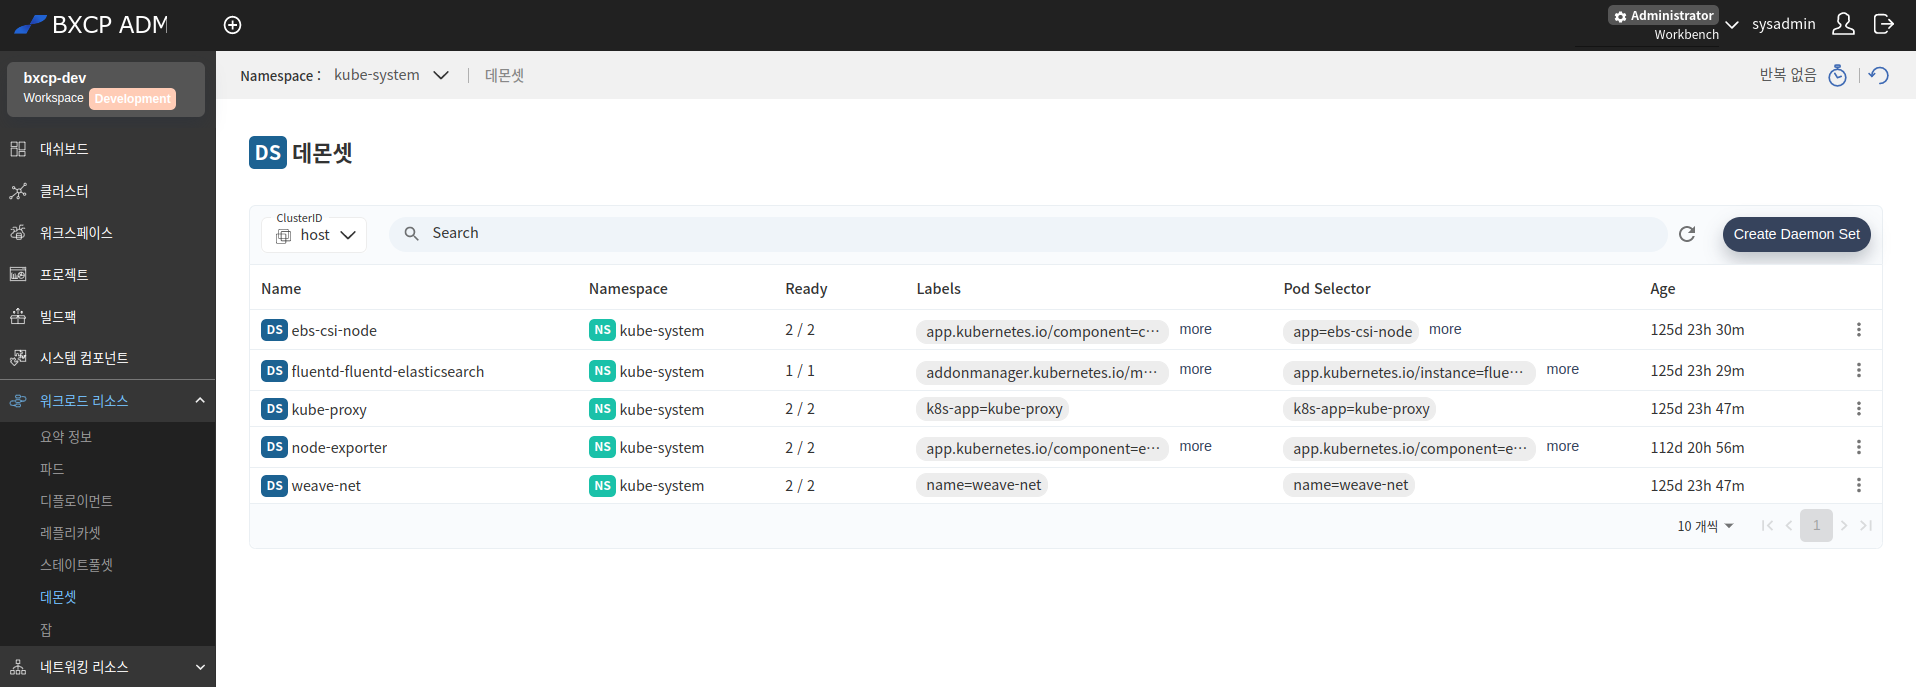Open 디플로이먼트 in the sidebar
Image resolution: width=1916 pixels, height=687 pixels.
click(x=76, y=501)
